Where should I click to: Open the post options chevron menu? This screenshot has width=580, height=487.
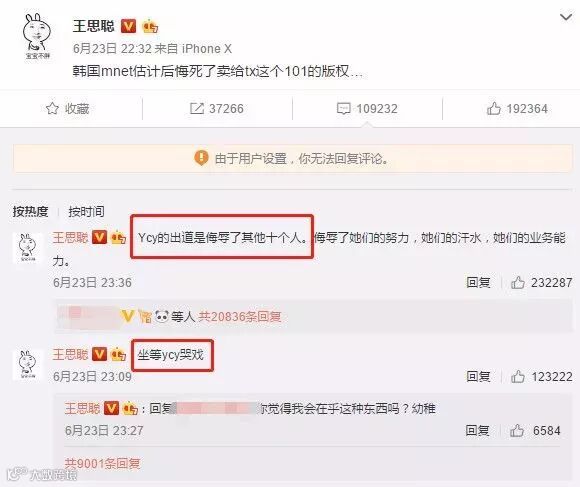pyautogui.click(x=566, y=17)
